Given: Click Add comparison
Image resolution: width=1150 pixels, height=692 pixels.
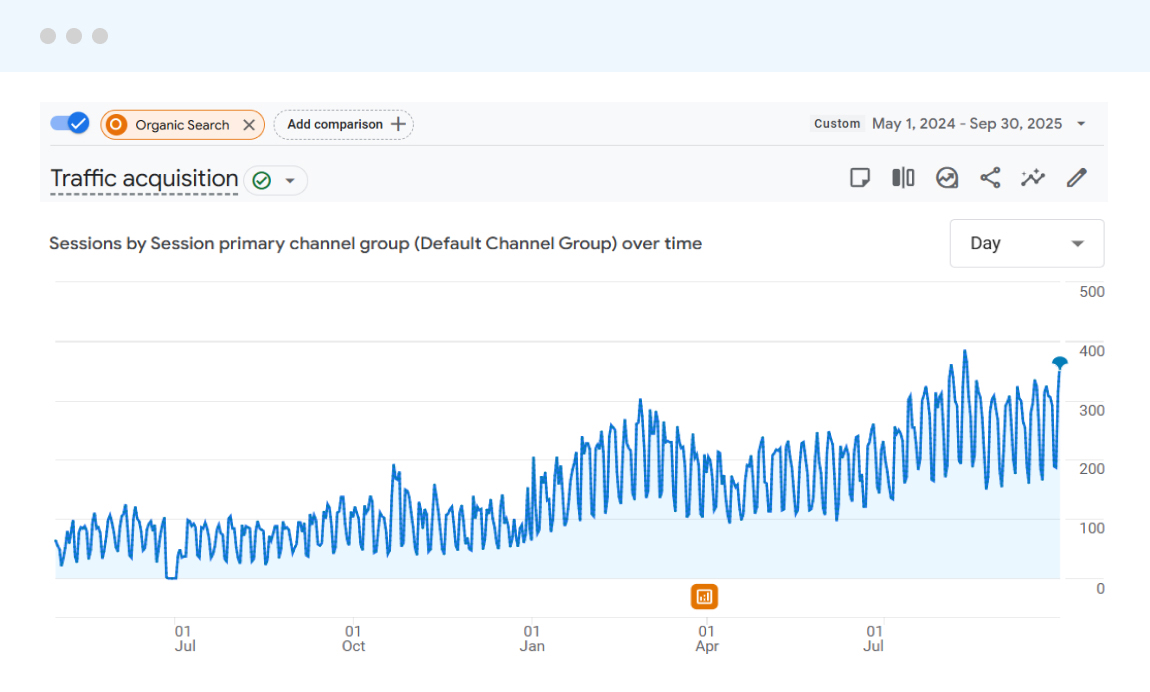Looking at the screenshot, I should pos(343,124).
